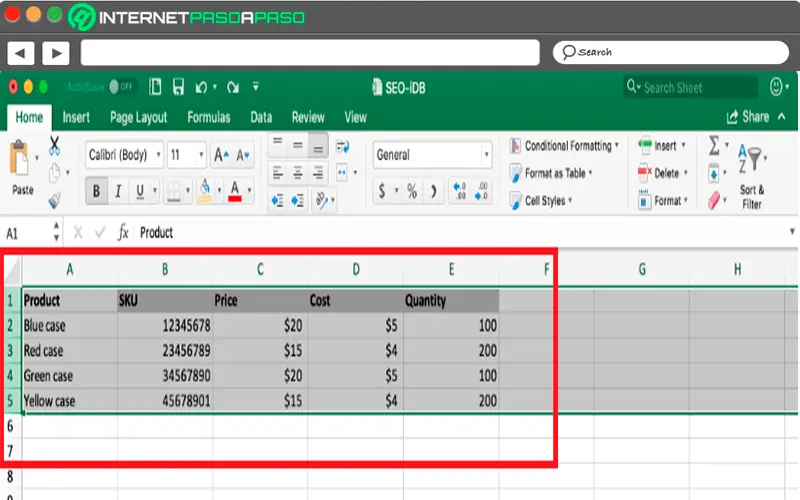Open the Page Layout tab
This screenshot has width=800, height=500.
(x=138, y=117)
